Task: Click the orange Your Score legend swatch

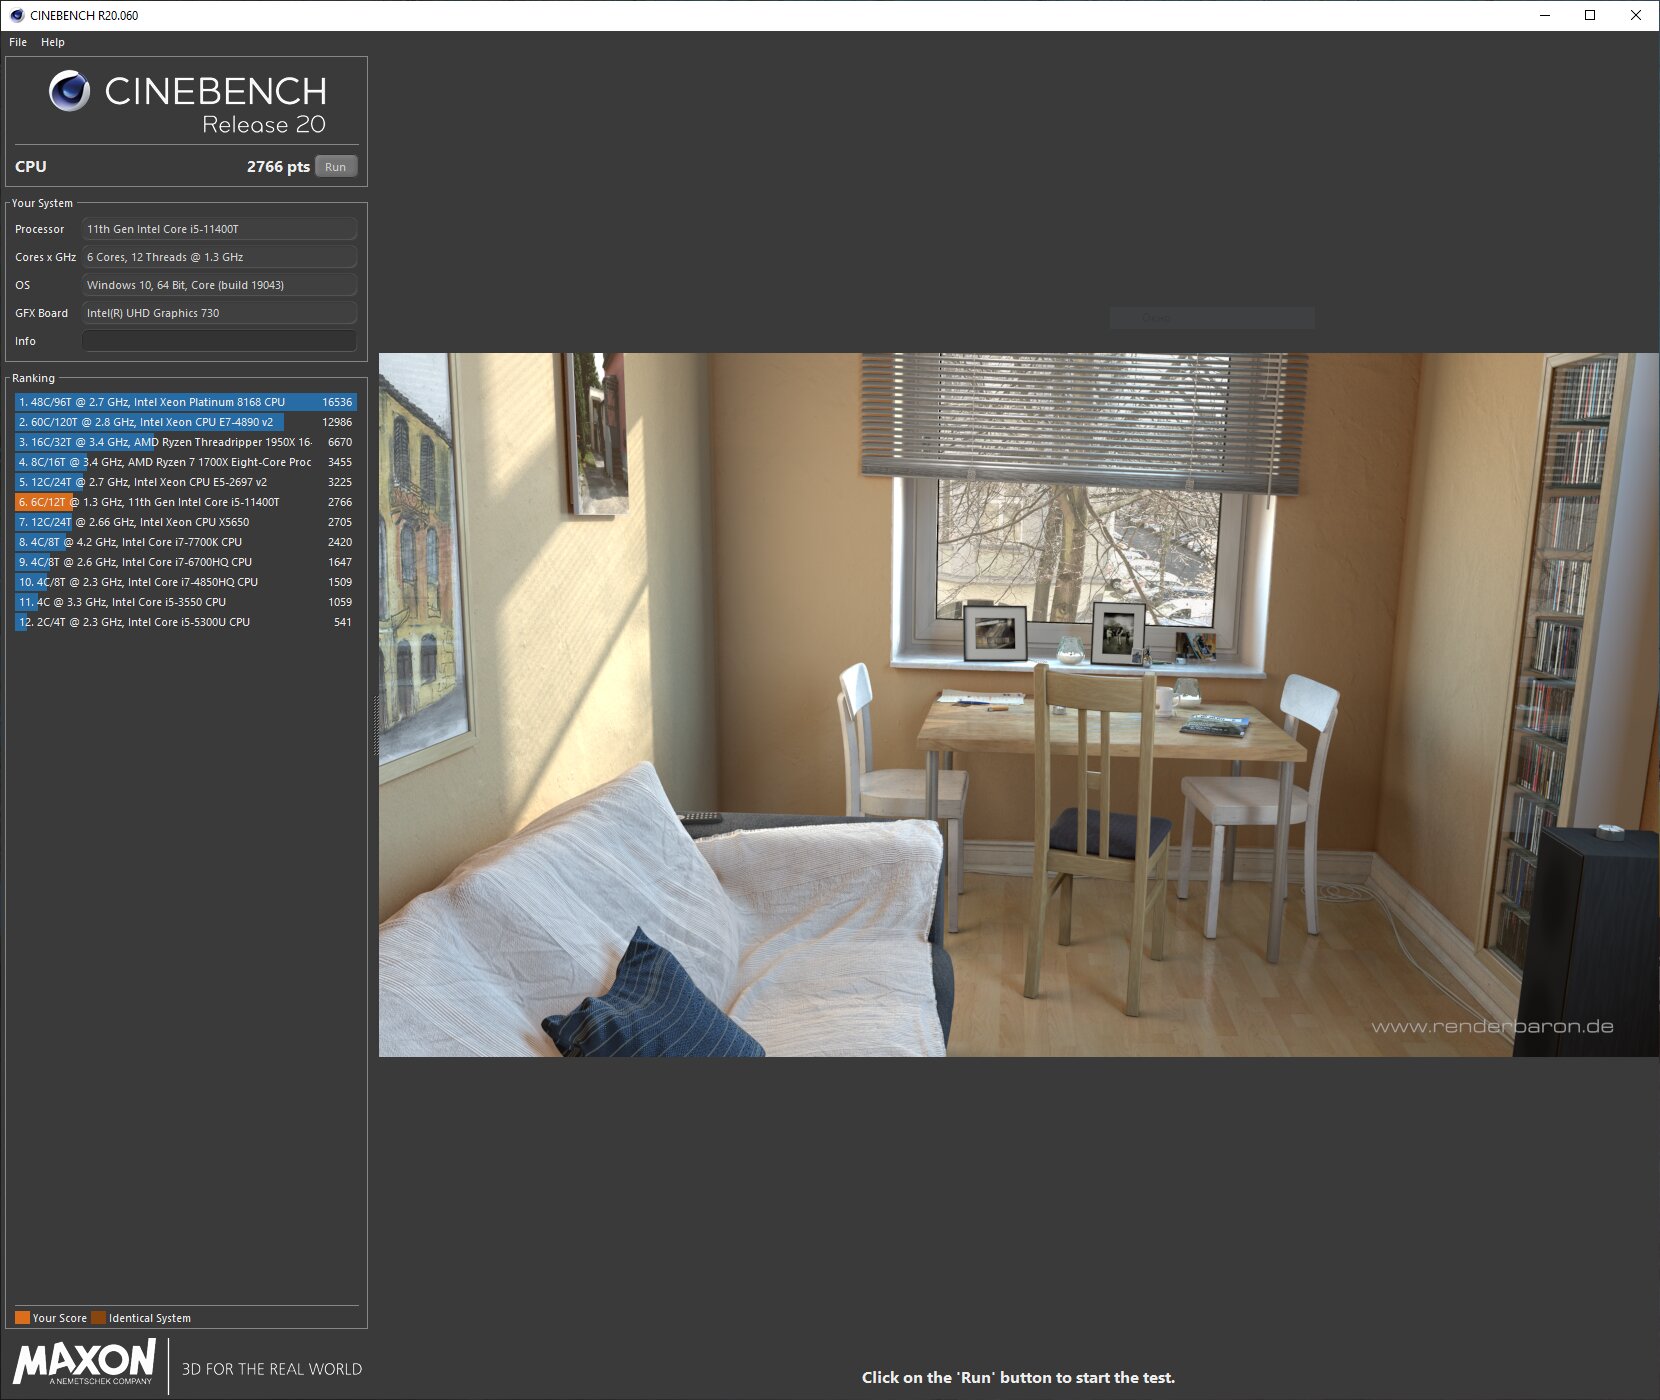Action: tap(22, 1317)
